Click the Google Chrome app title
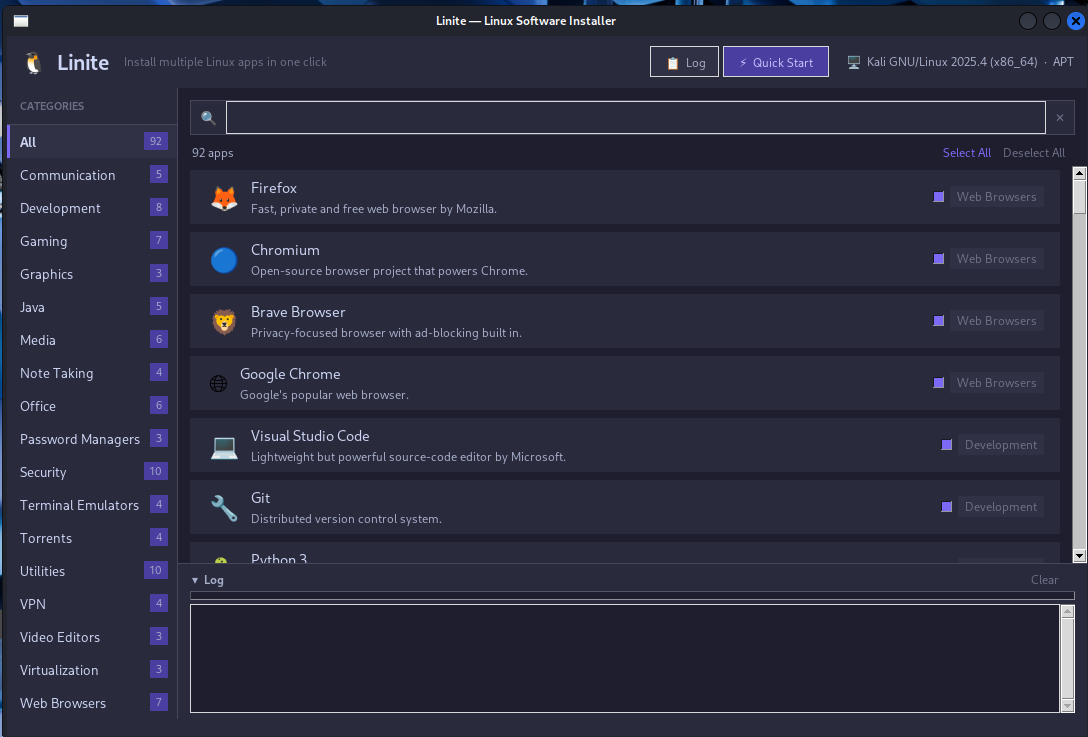The height and width of the screenshot is (737, 1088). tap(290, 374)
